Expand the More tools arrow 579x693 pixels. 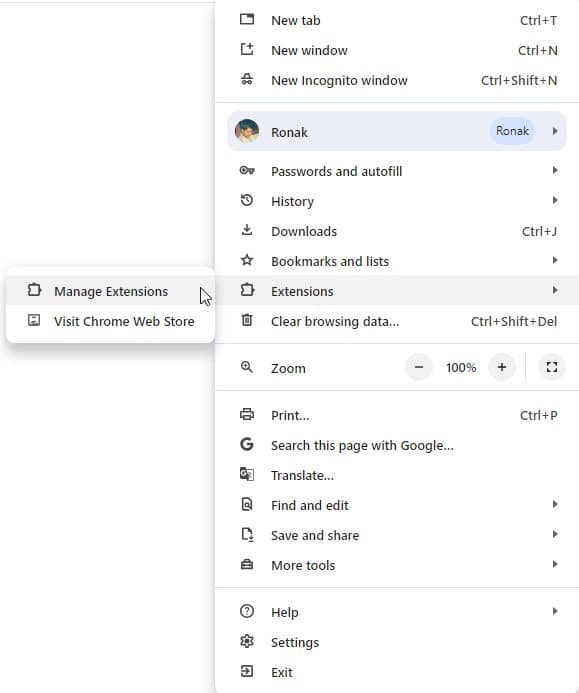click(x=555, y=564)
